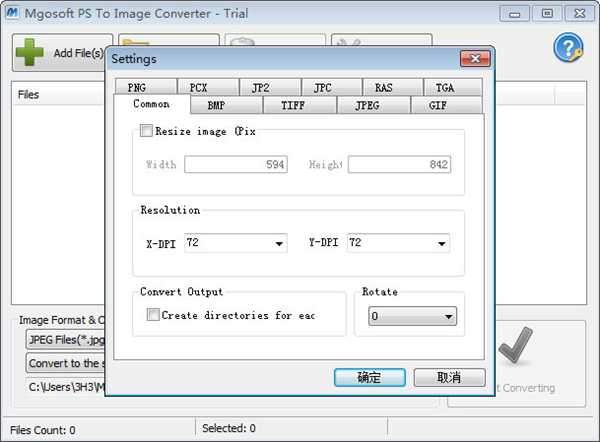
Task: Click the Selected: 0 status text
Action: click(229, 428)
